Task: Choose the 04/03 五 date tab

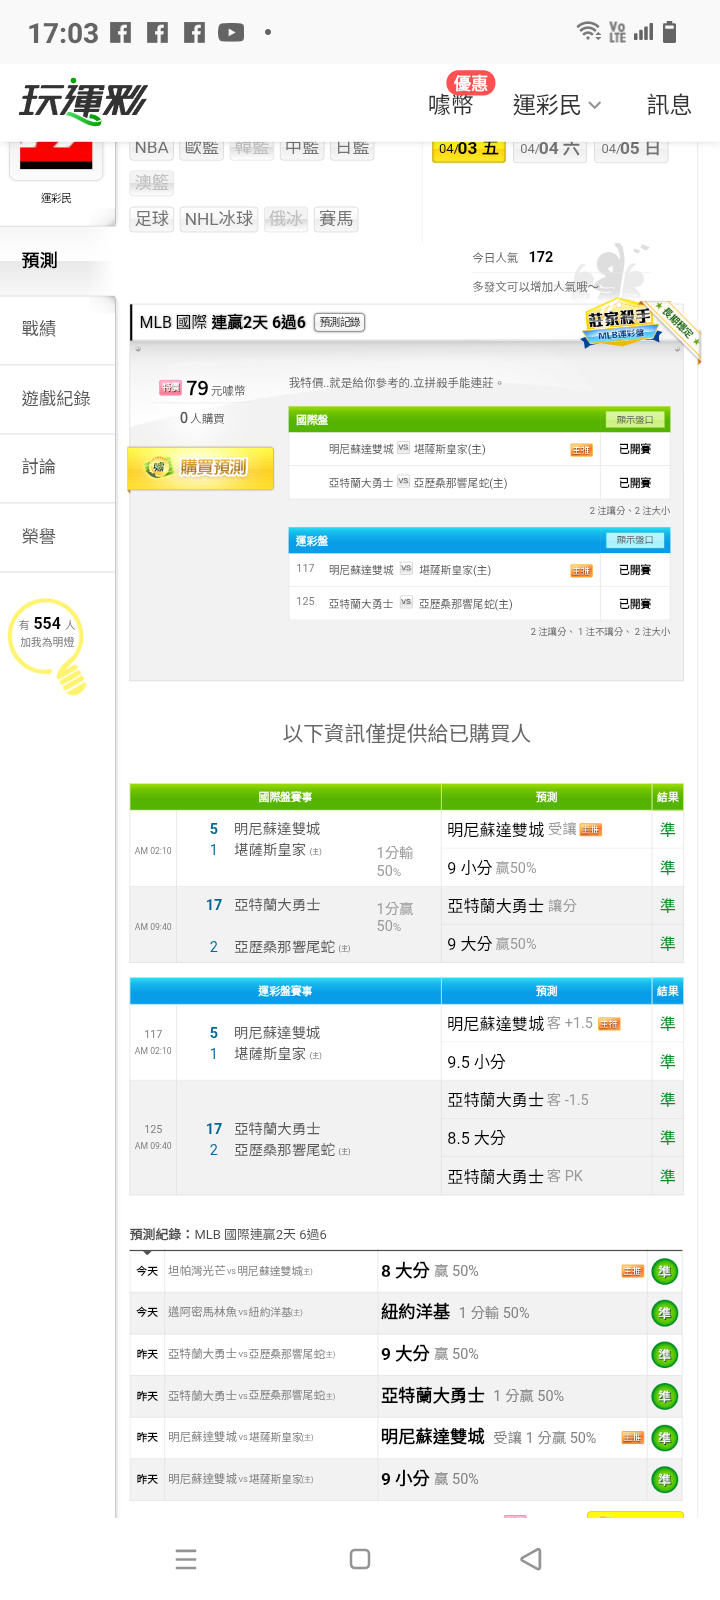Action: (468, 149)
